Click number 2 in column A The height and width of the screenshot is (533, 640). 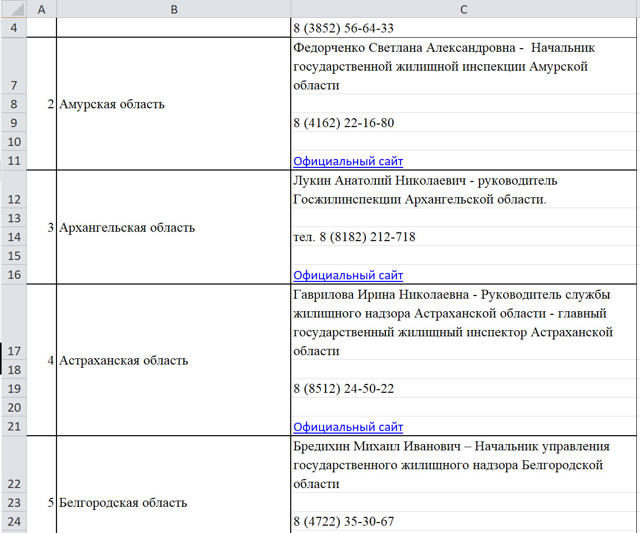pos(50,104)
